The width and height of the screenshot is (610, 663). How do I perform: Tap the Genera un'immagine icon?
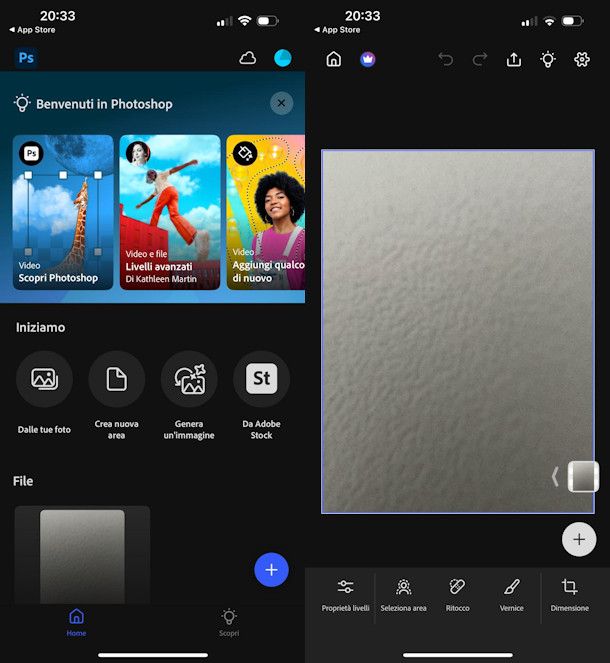(189, 378)
